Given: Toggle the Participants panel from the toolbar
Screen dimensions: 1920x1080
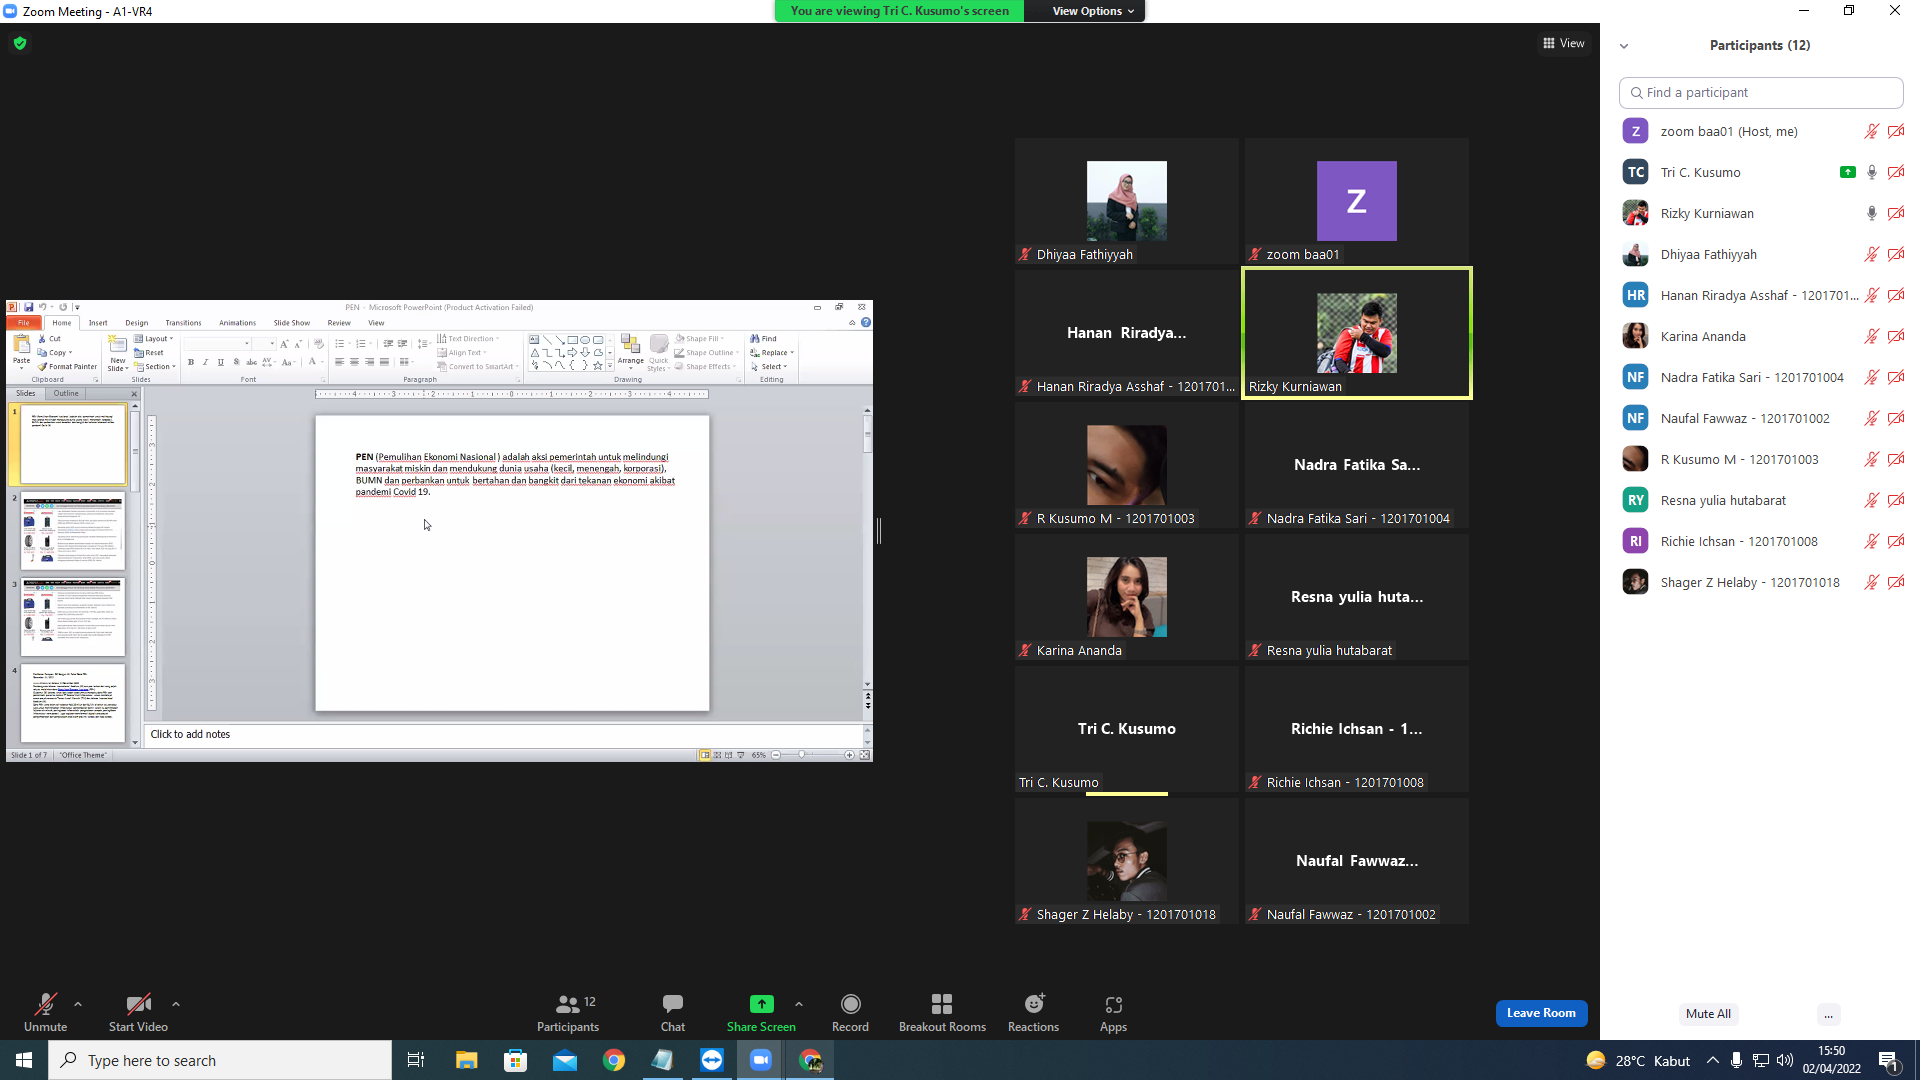Looking at the screenshot, I should pos(568,1012).
